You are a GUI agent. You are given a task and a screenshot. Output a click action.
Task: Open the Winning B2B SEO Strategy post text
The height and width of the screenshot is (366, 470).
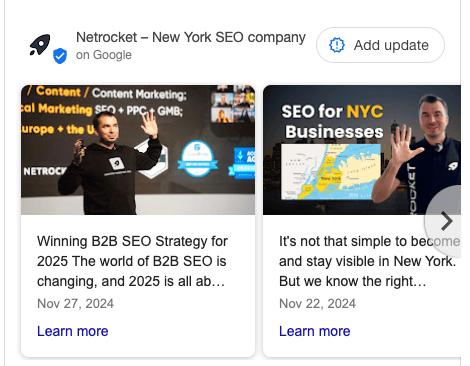tap(132, 261)
